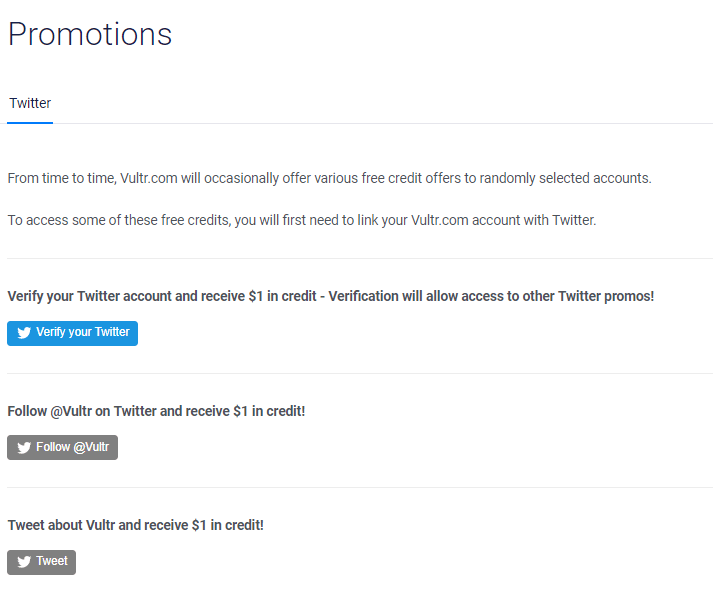Viewport: 713px width, 589px height.
Task: Click the sentence about linking account with Twitter
Action: point(302,220)
